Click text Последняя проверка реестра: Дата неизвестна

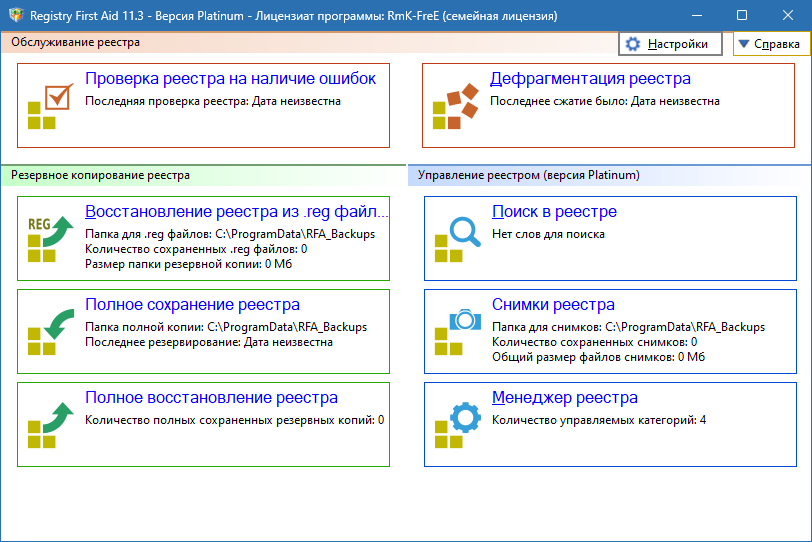[213, 101]
